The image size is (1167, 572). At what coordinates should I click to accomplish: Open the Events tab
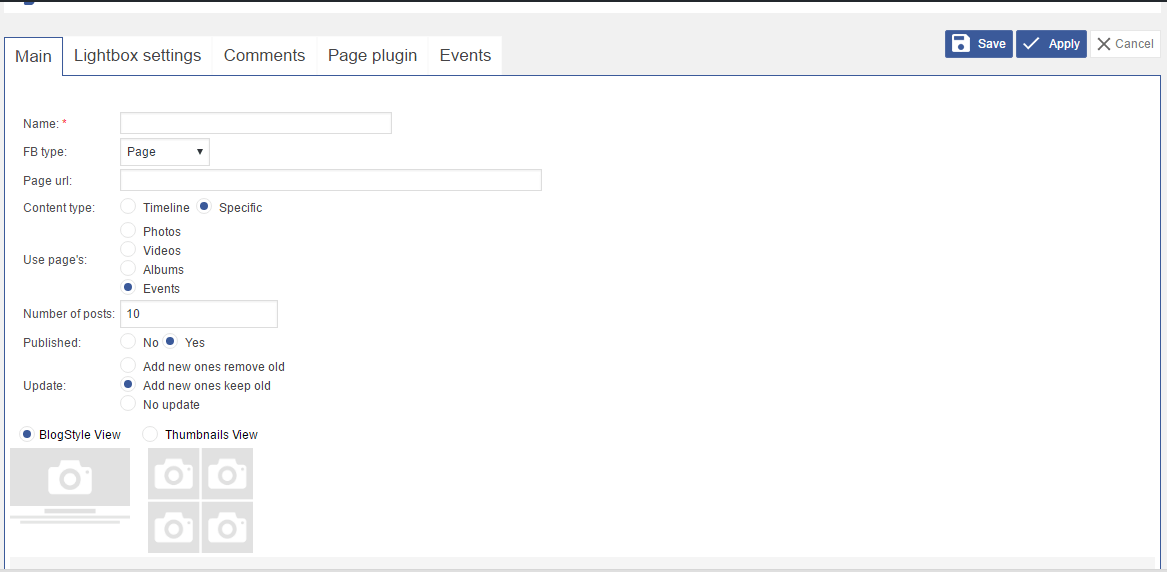coord(465,56)
